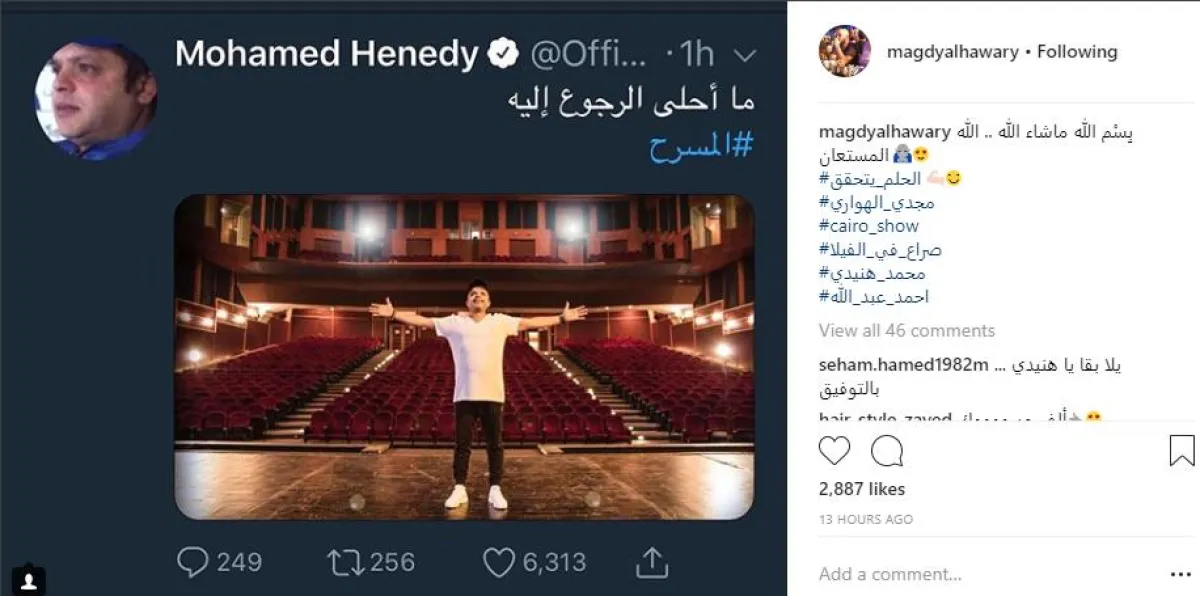Open the #cairo_show hashtag
The width and height of the screenshot is (1200, 596).
(x=868, y=226)
